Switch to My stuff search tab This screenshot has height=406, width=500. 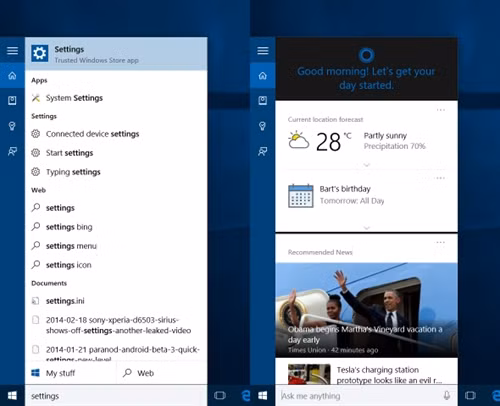(71, 373)
